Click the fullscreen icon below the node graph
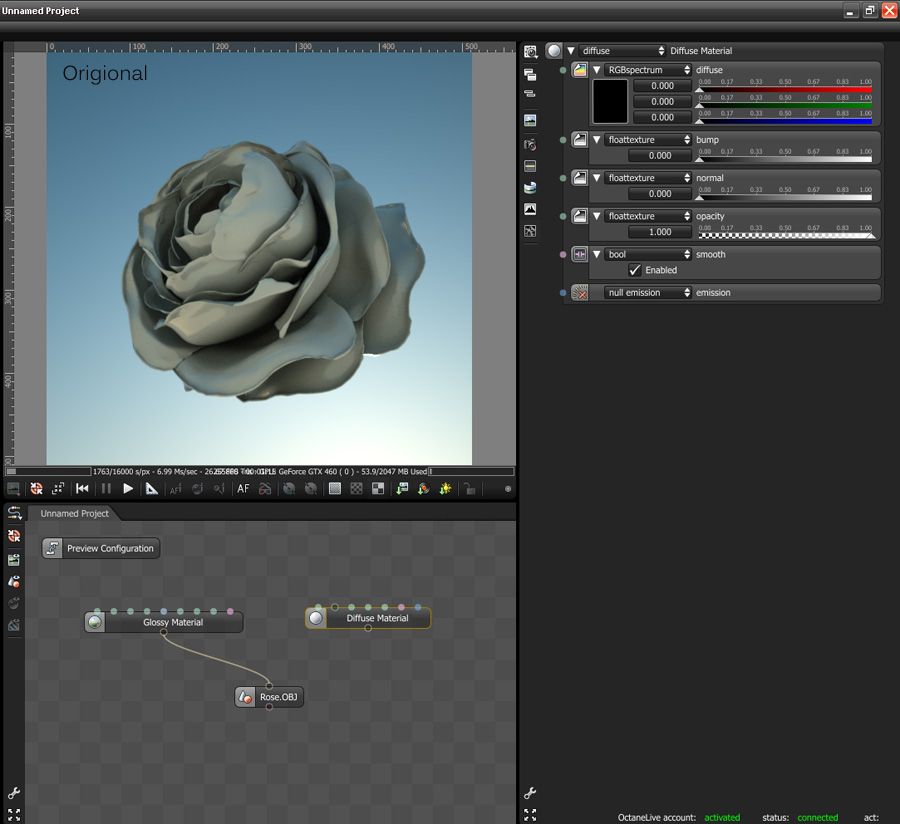The height and width of the screenshot is (824, 900). tap(14, 815)
